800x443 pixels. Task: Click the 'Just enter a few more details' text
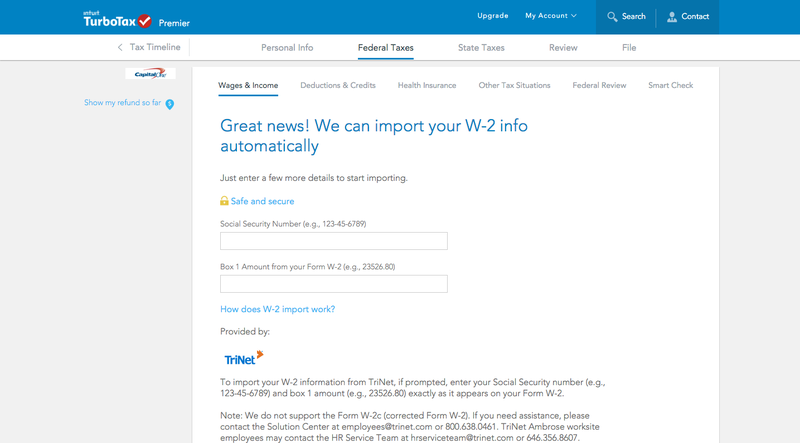pos(314,178)
